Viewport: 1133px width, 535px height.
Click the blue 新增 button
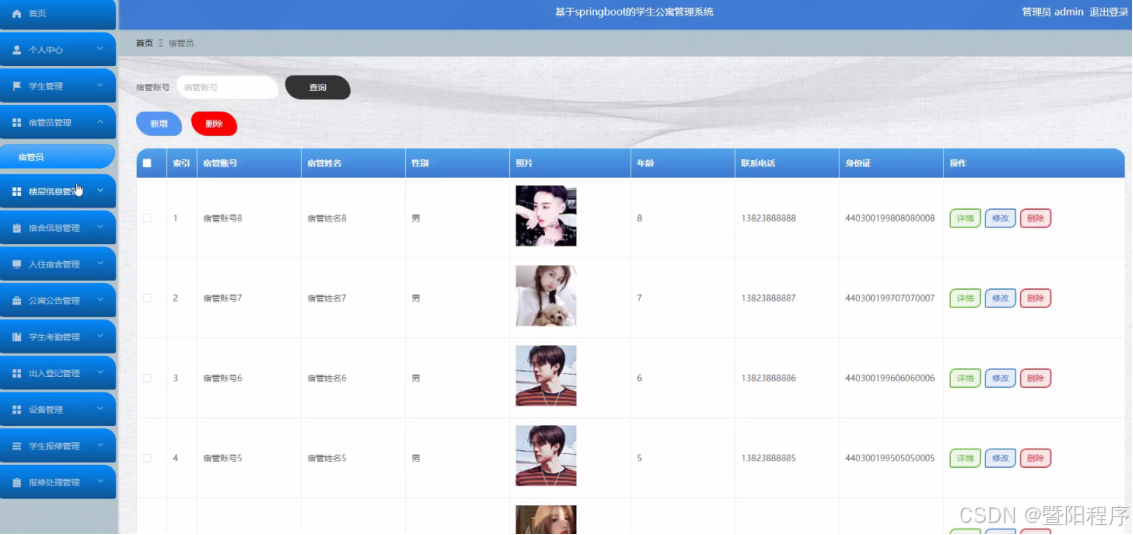coord(159,124)
